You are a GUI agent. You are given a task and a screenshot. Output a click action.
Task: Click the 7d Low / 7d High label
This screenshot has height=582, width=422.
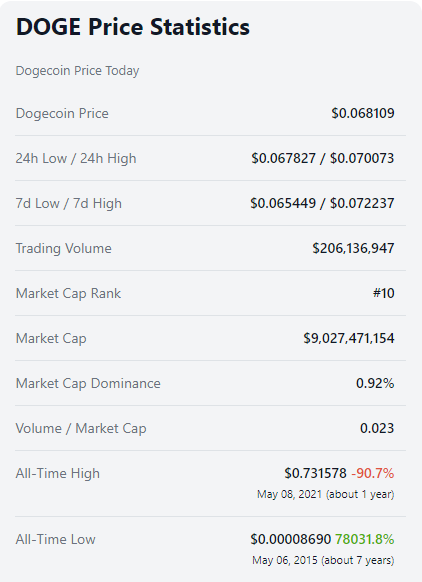click(69, 203)
